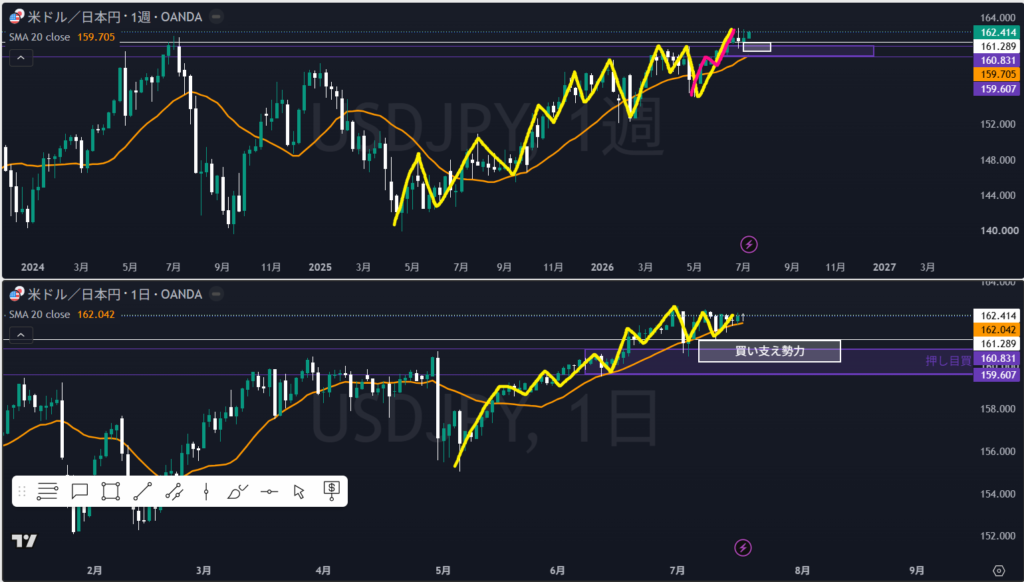
Task: Open chart settings gear icon
Action: coord(999,570)
